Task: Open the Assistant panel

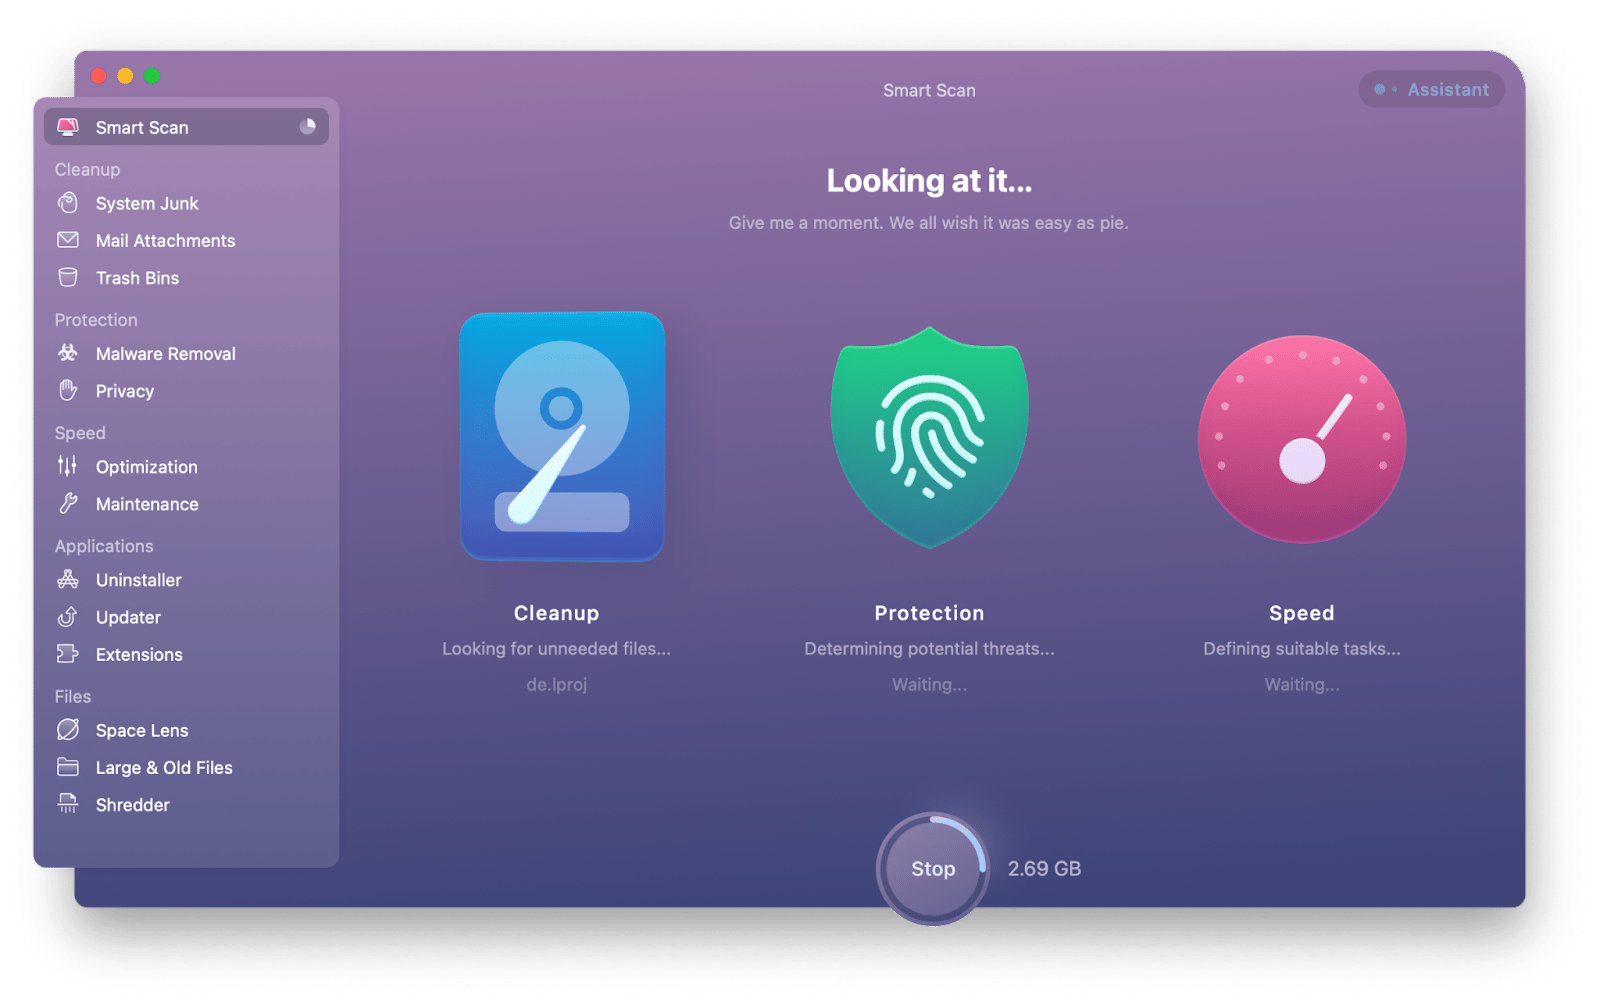Action: pos(1431,89)
